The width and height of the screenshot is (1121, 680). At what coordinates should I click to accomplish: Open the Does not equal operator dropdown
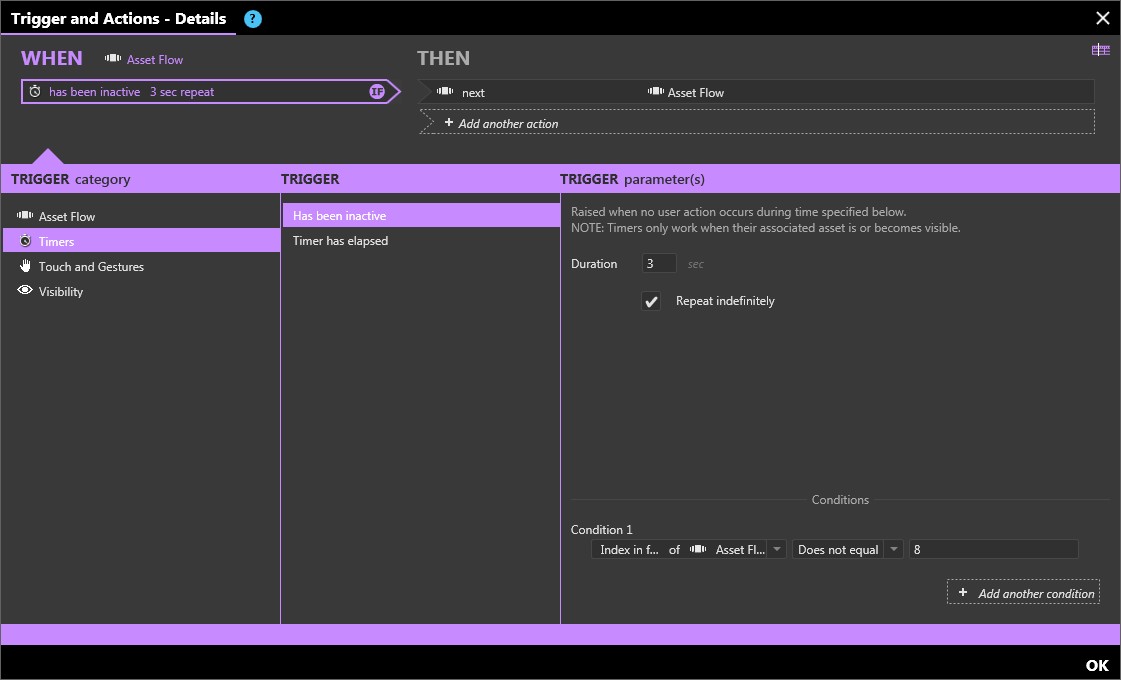click(891, 549)
